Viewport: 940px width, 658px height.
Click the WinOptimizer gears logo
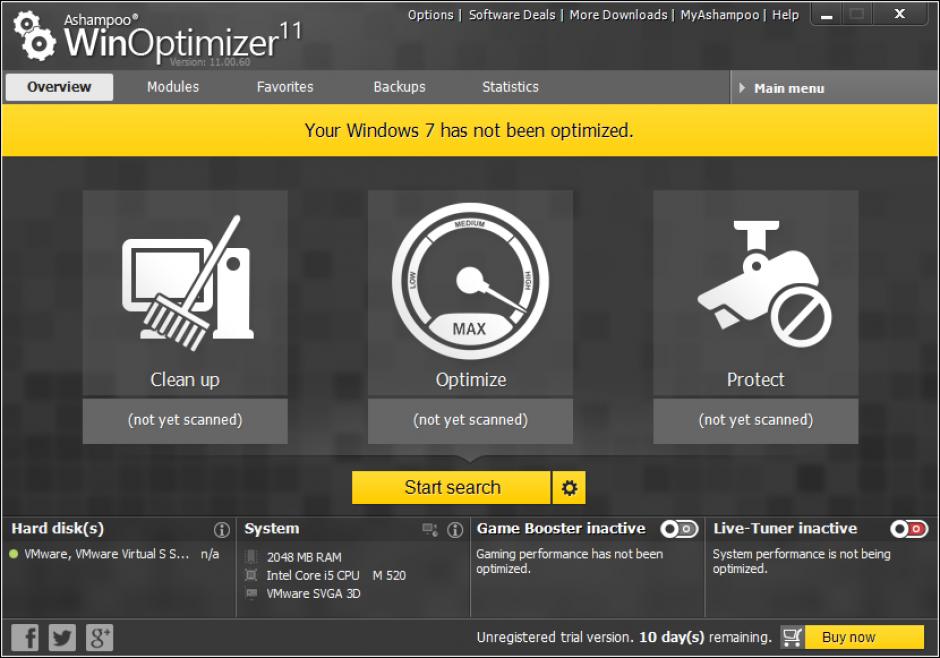pos(34,36)
